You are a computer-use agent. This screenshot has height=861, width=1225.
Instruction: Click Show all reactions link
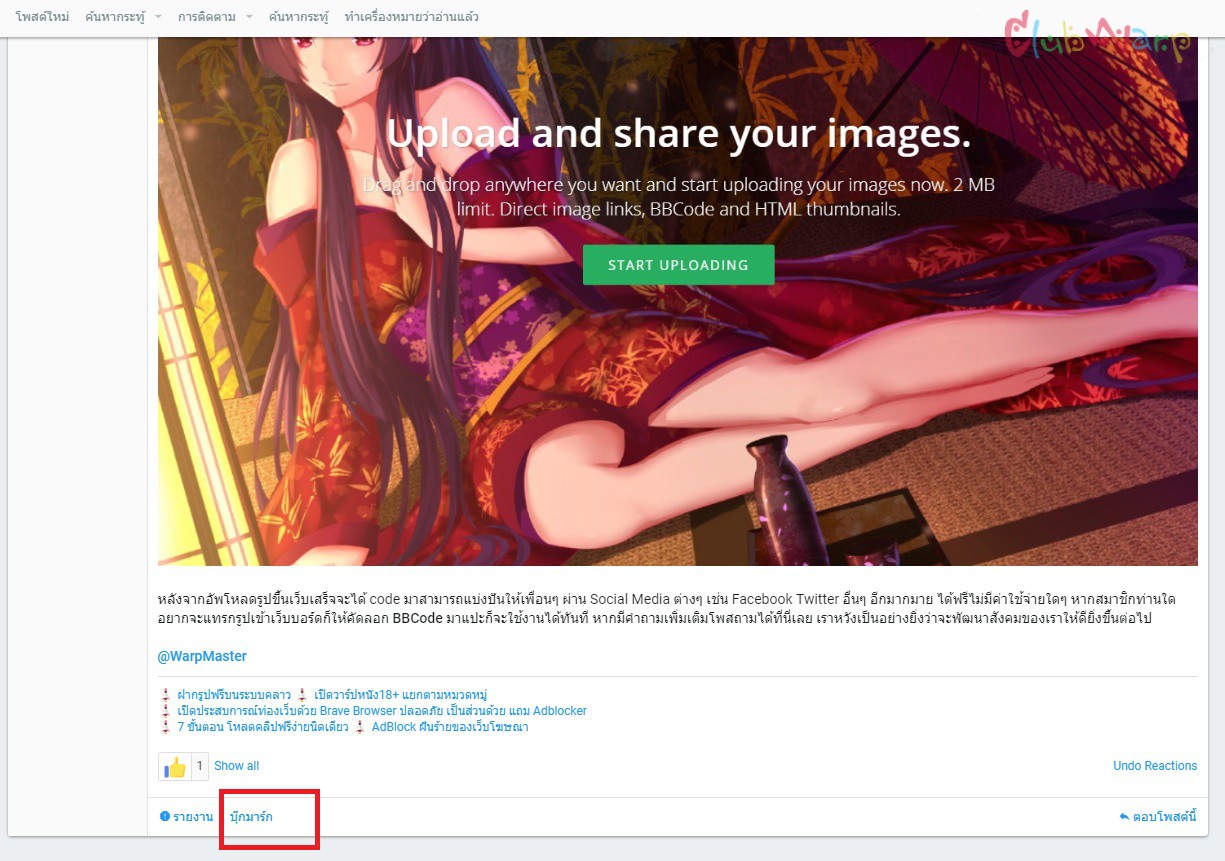(x=236, y=766)
